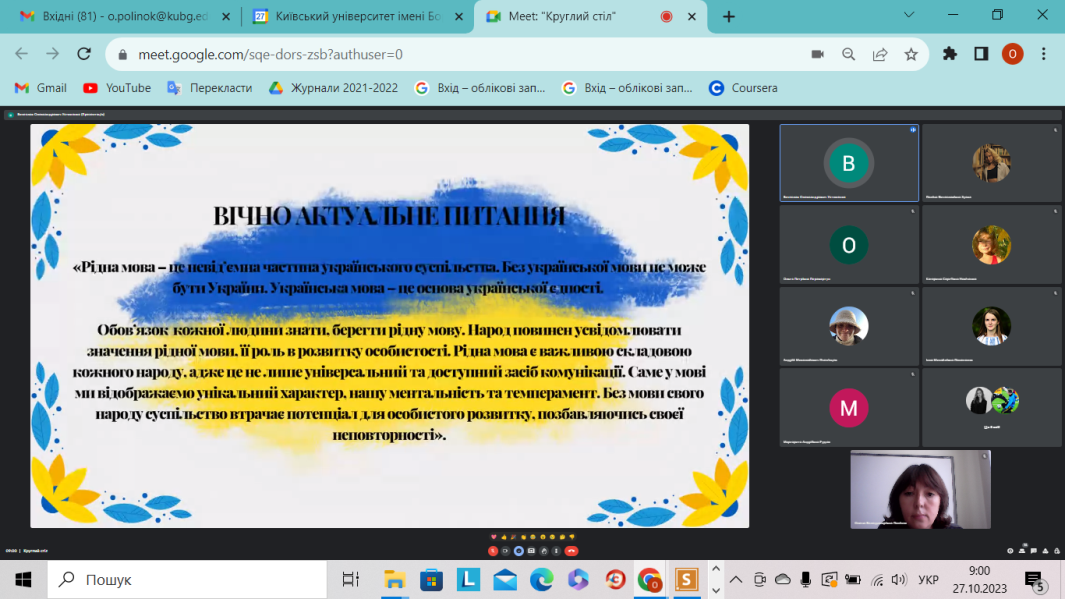Send the laughing face reaction
This screenshot has height=599, width=1065.
pos(533,537)
